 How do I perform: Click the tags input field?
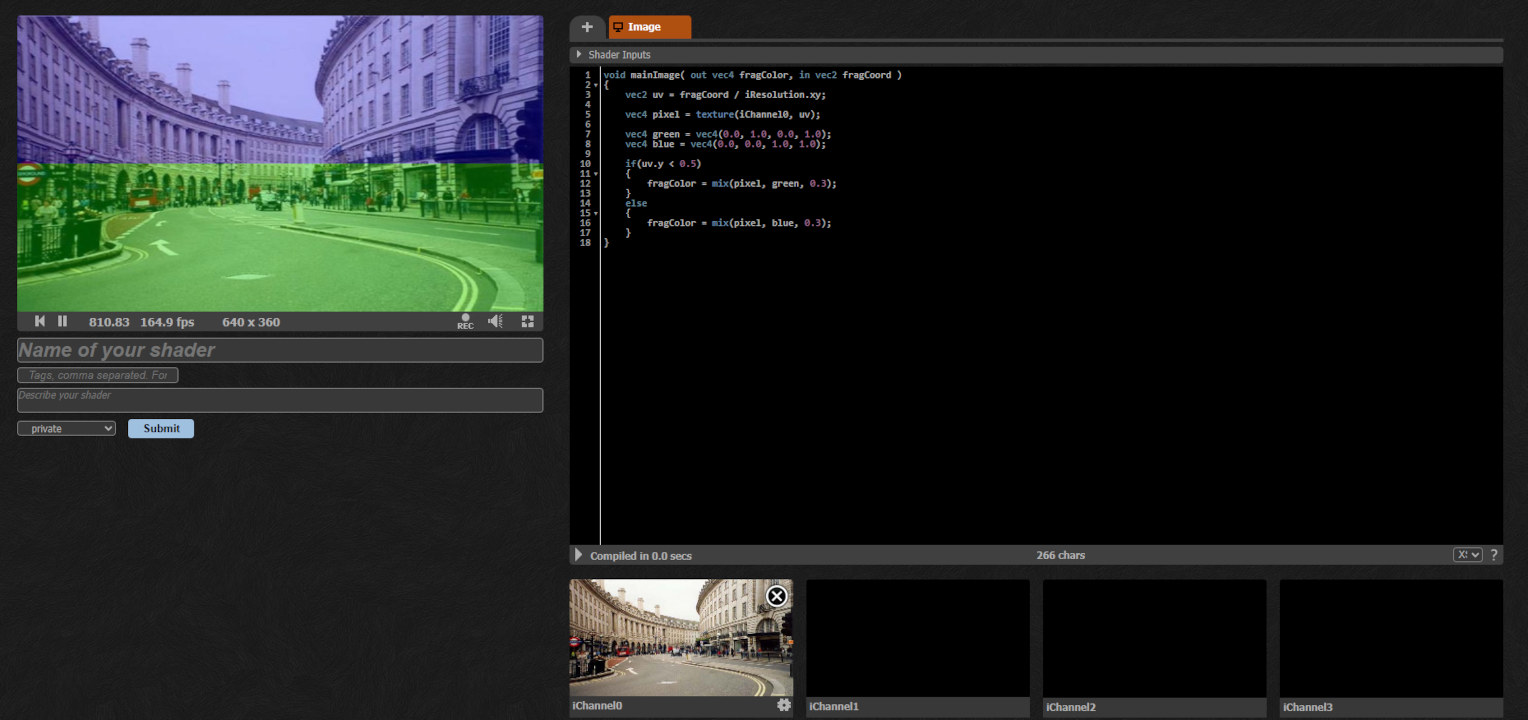[97, 375]
